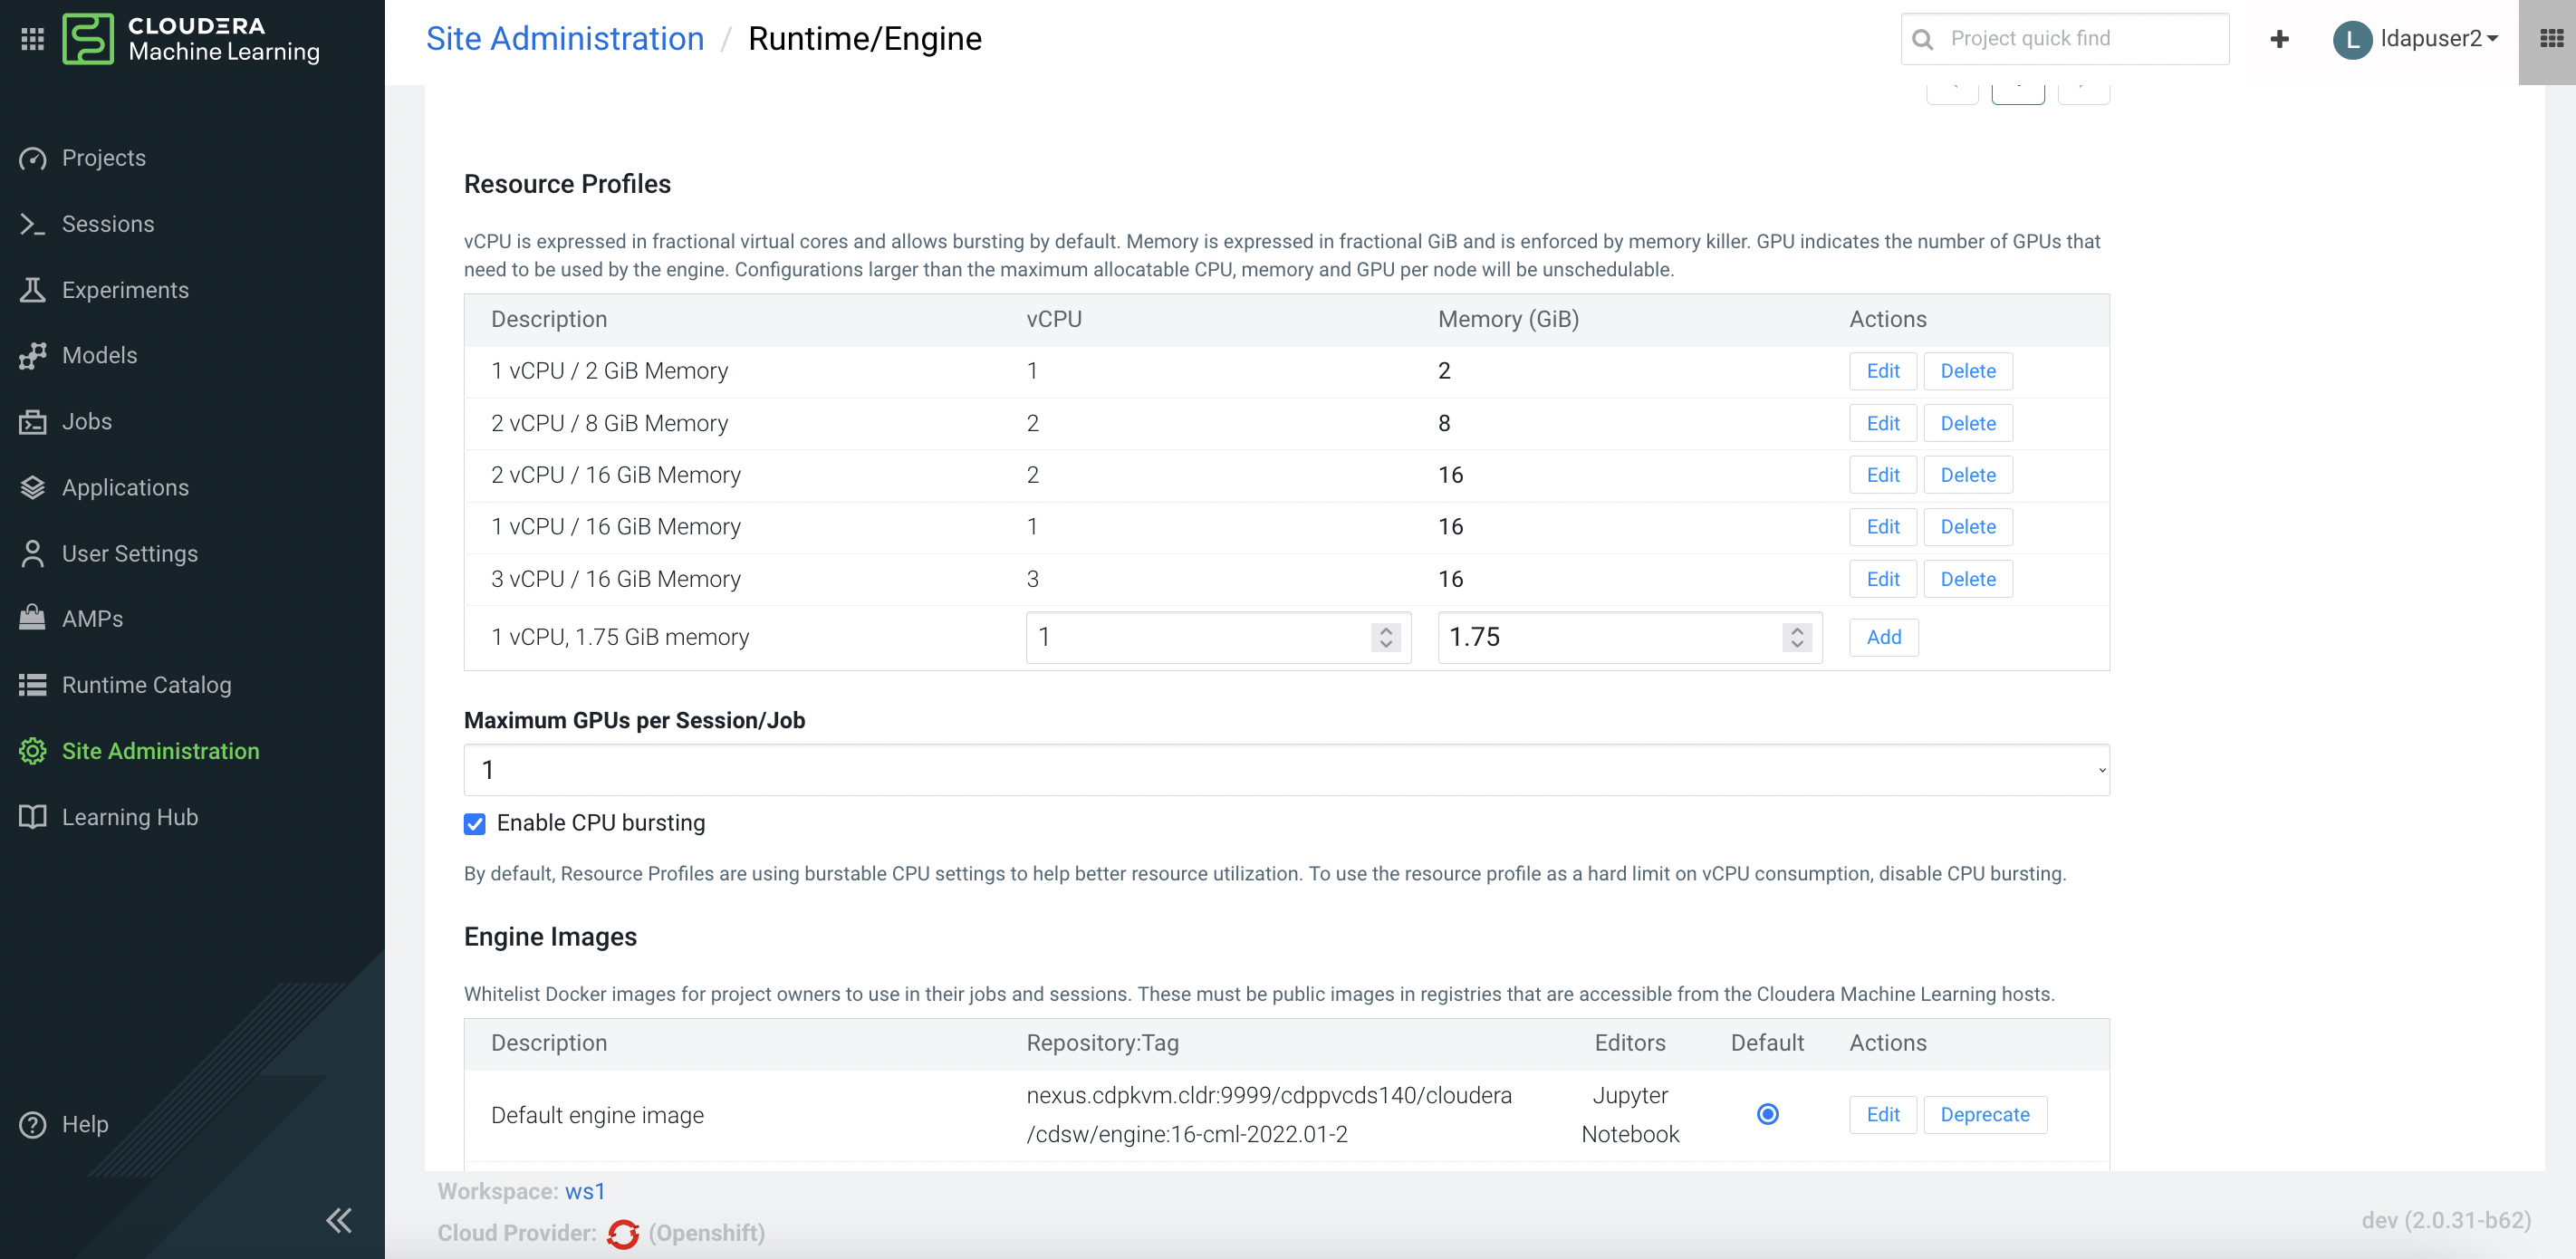Expand Maximum GPUs per Session/Job dropdown

click(1286, 770)
